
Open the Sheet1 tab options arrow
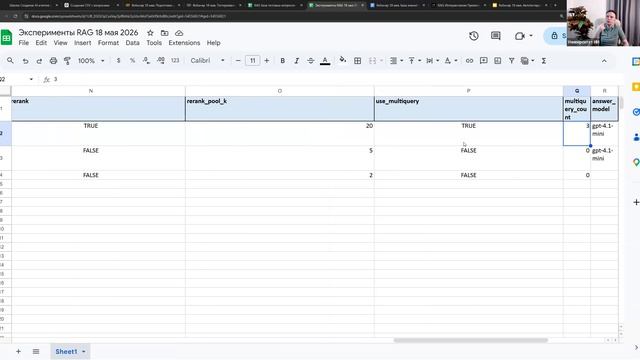click(x=84, y=351)
